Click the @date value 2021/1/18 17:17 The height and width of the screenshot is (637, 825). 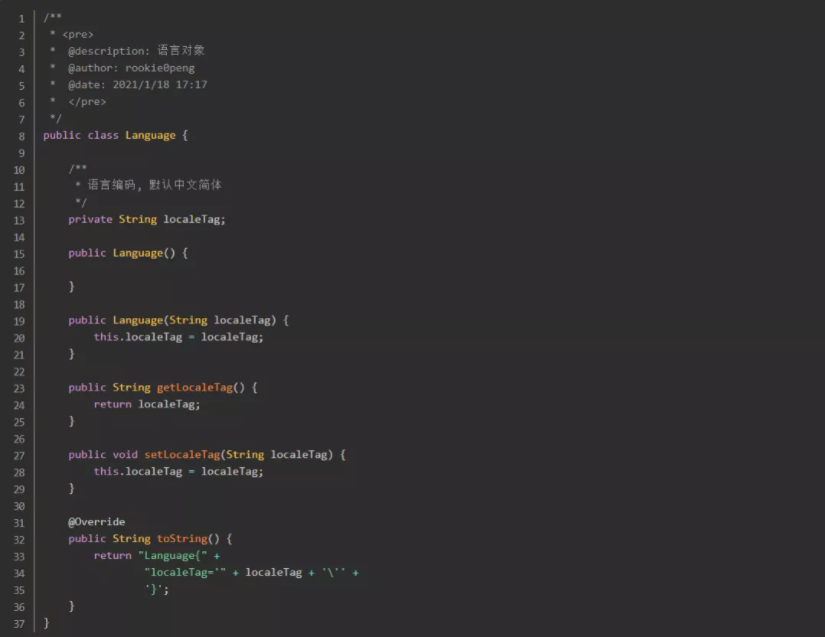(x=160, y=85)
